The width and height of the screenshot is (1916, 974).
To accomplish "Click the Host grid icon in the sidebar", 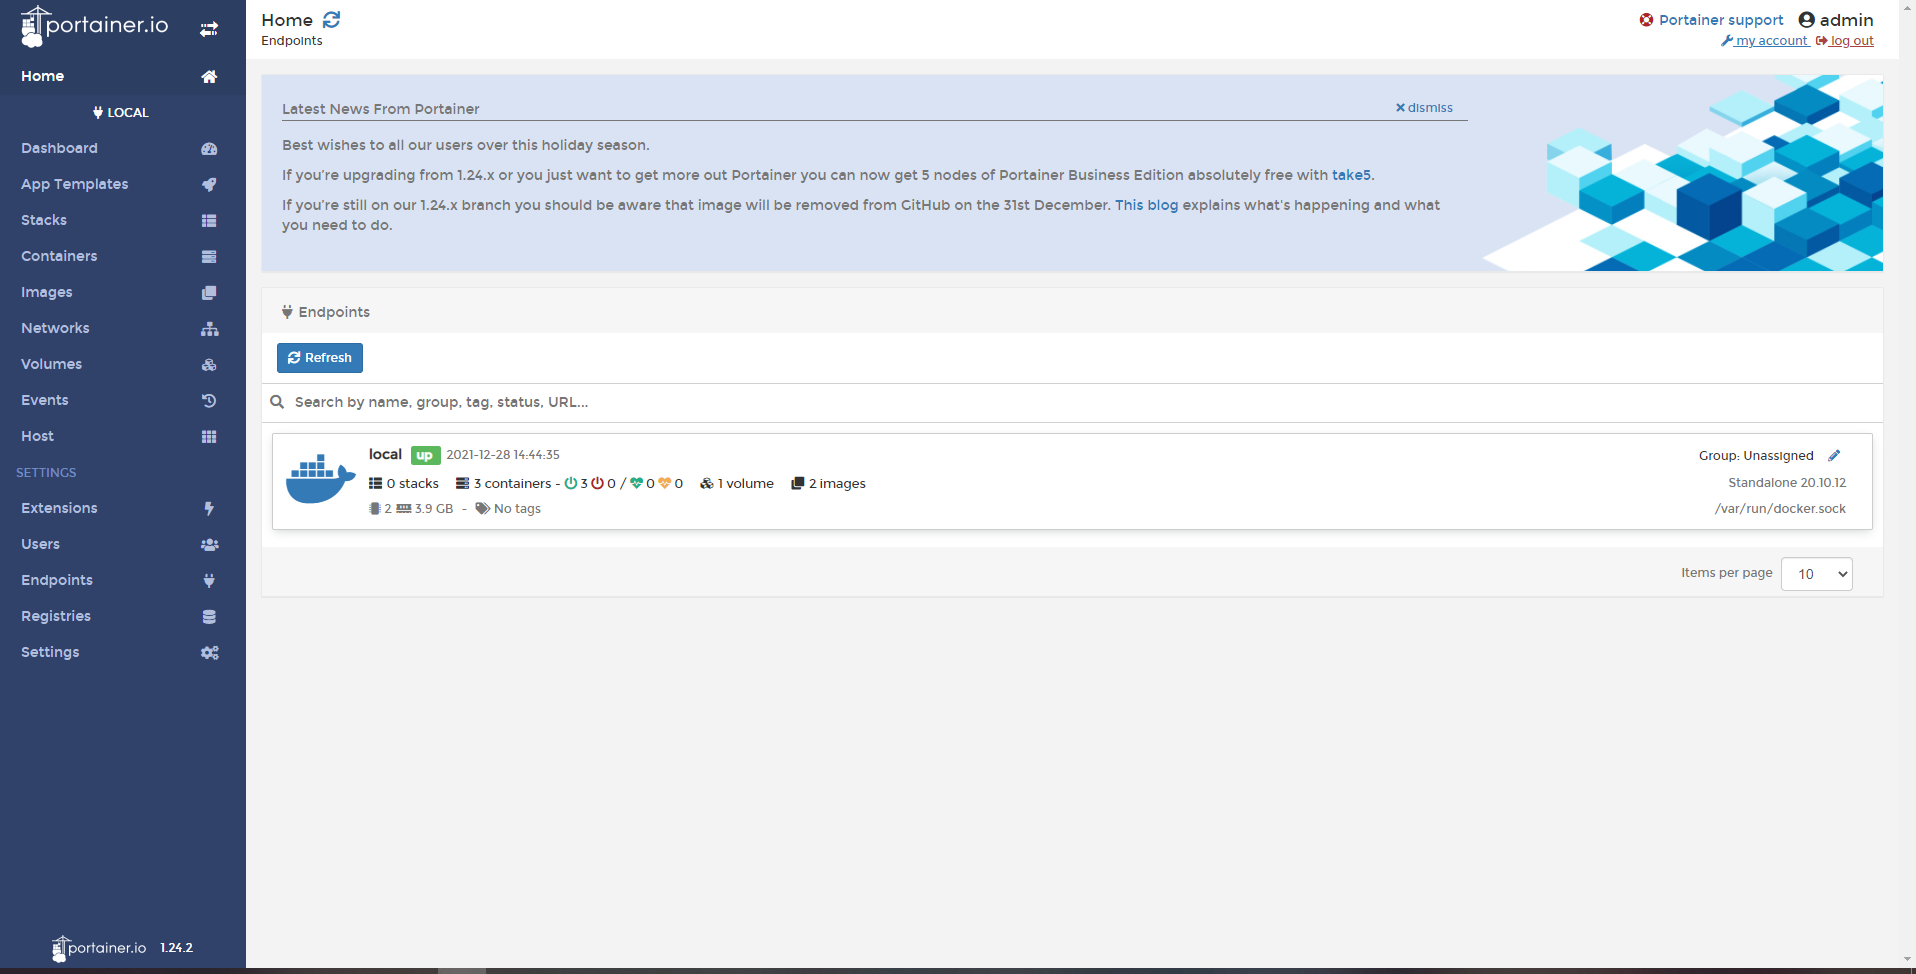I will click(x=209, y=437).
